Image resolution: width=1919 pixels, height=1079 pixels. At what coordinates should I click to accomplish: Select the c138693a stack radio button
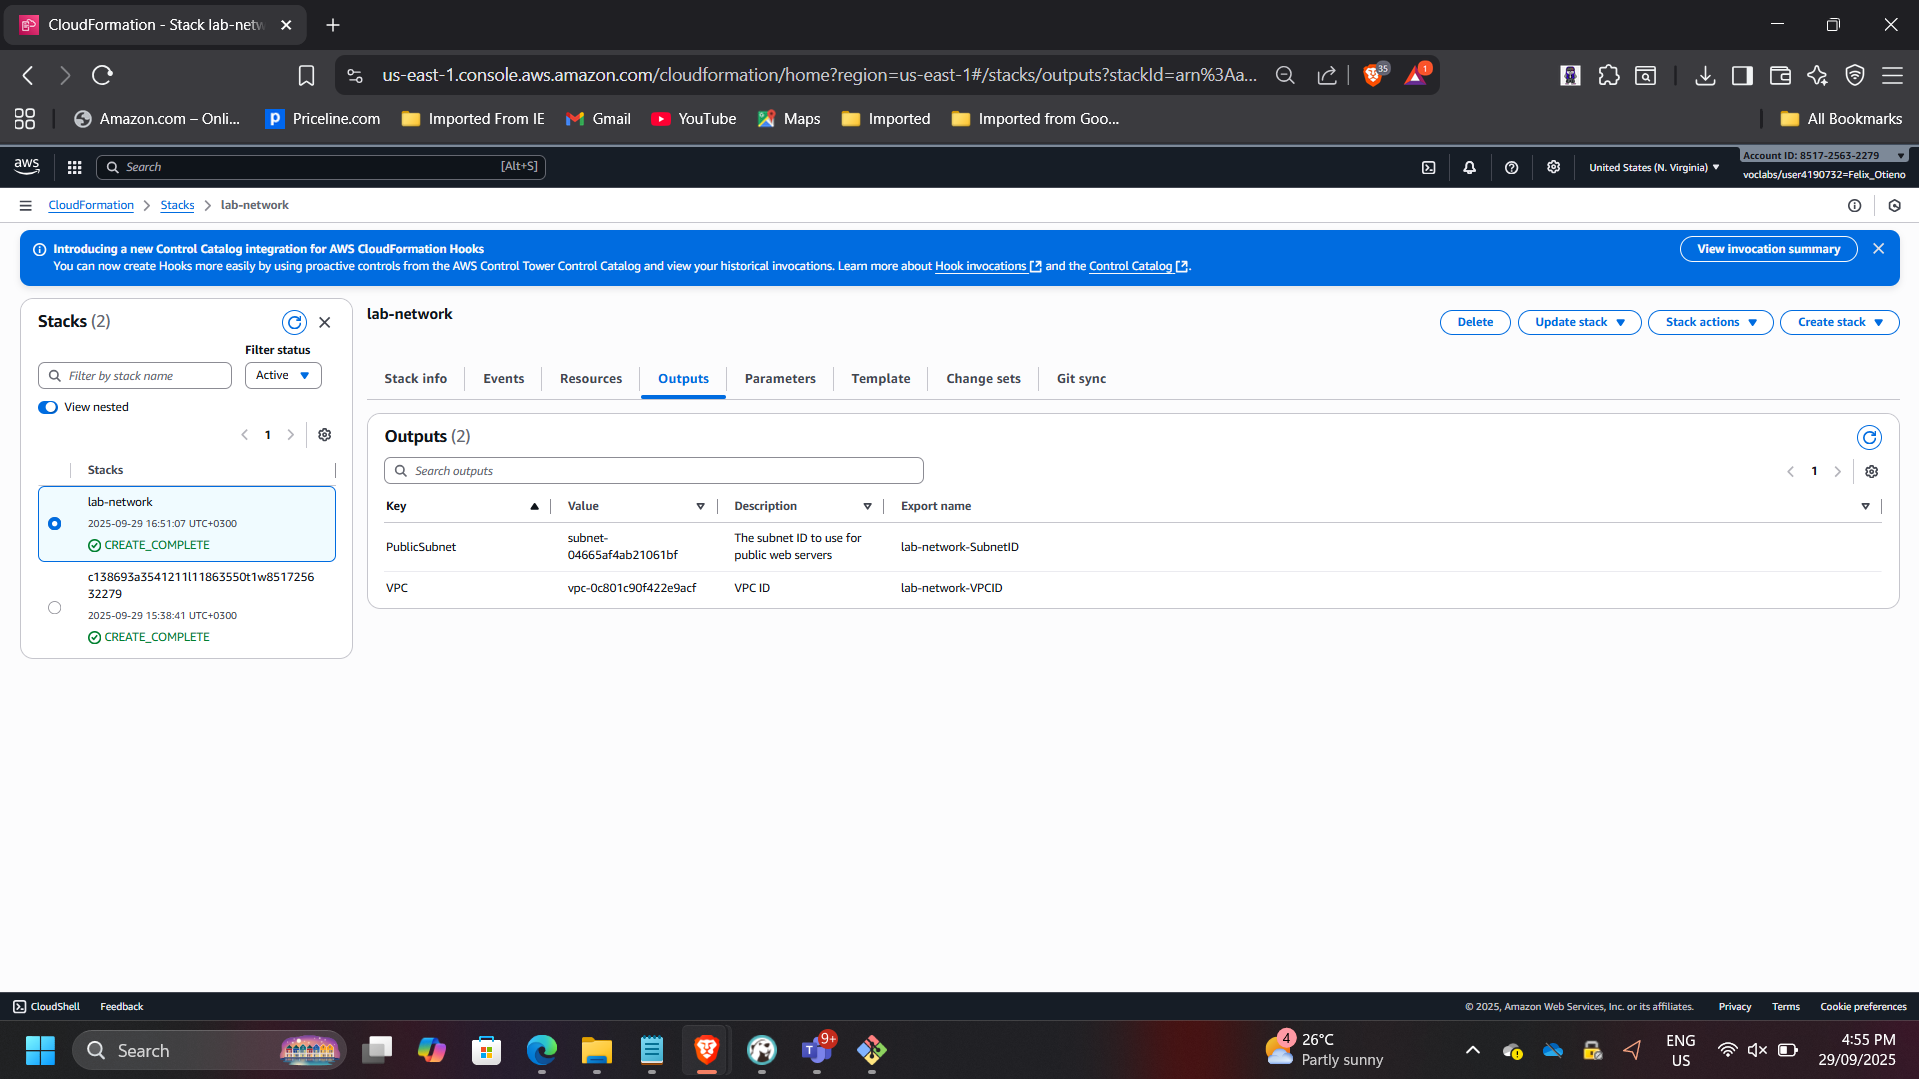(x=55, y=608)
